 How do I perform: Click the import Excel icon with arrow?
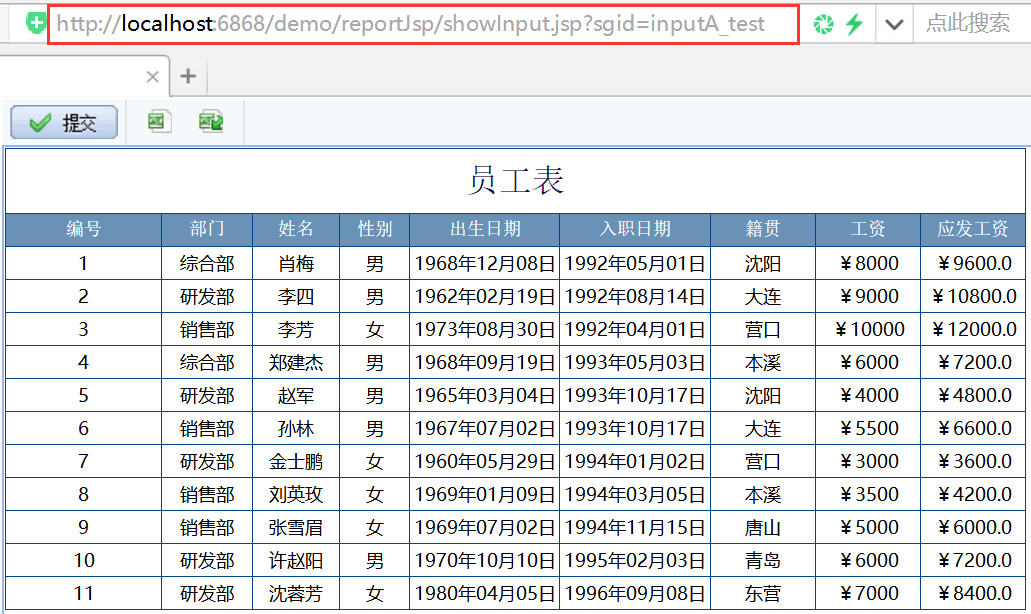211,122
